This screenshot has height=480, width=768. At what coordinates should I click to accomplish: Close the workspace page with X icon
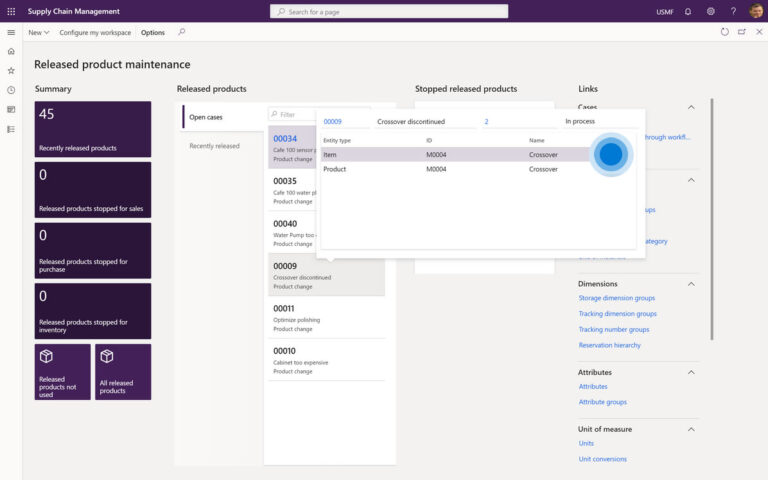pos(759,32)
